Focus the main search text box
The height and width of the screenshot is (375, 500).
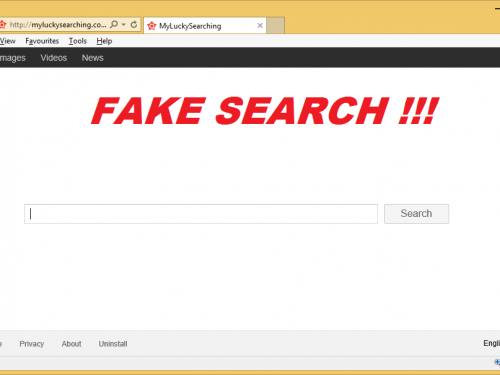(x=201, y=214)
